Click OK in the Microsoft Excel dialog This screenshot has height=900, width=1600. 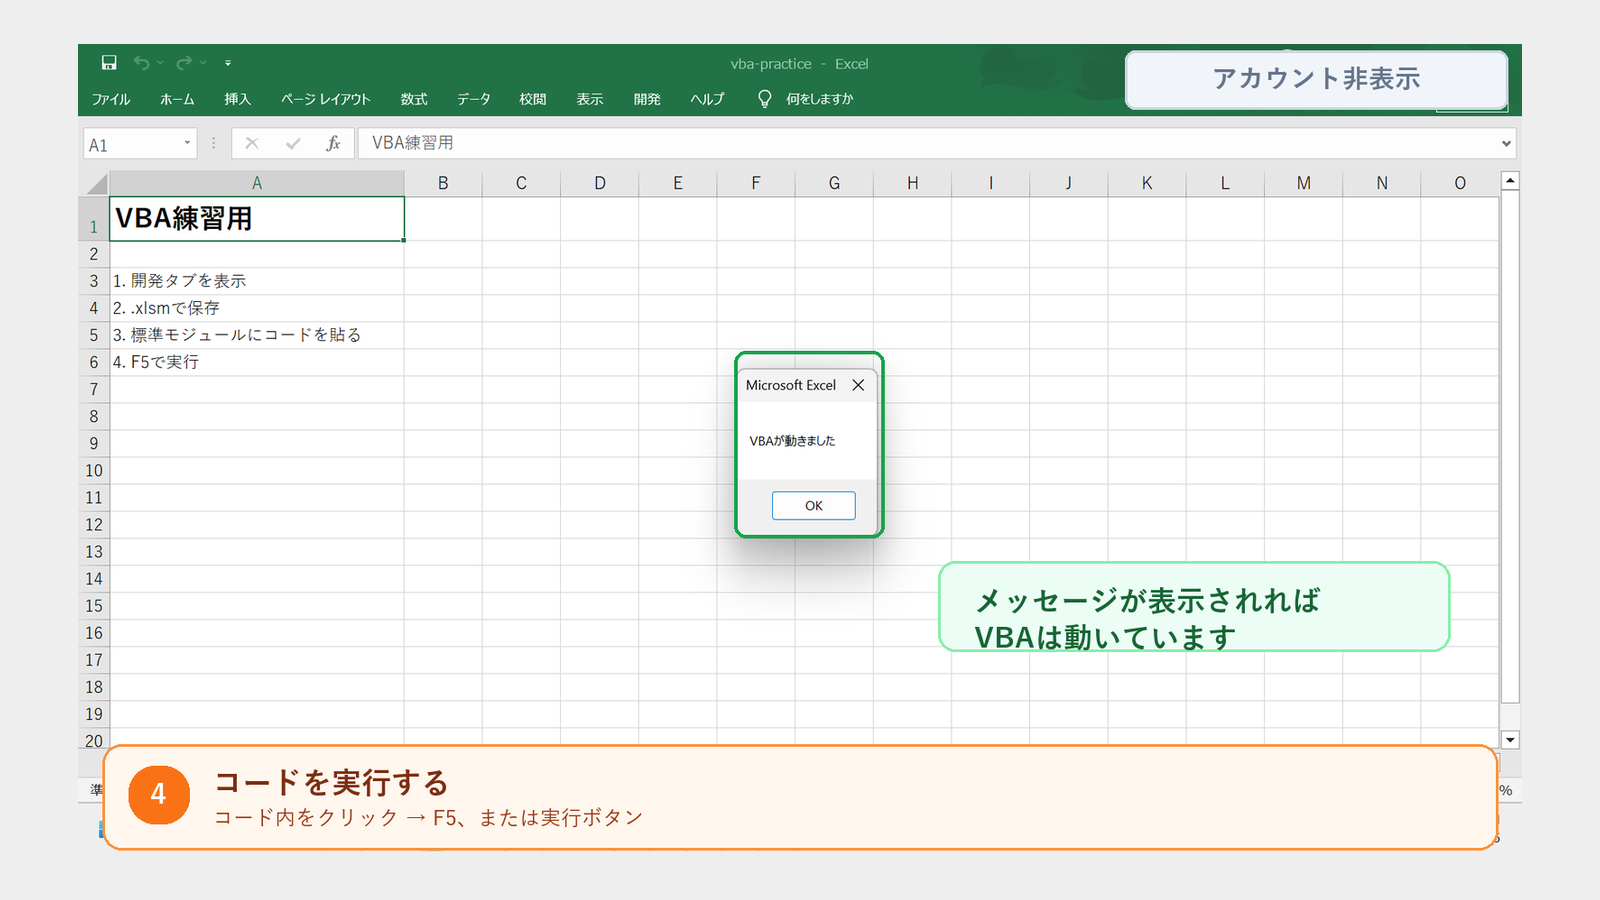[814, 506]
